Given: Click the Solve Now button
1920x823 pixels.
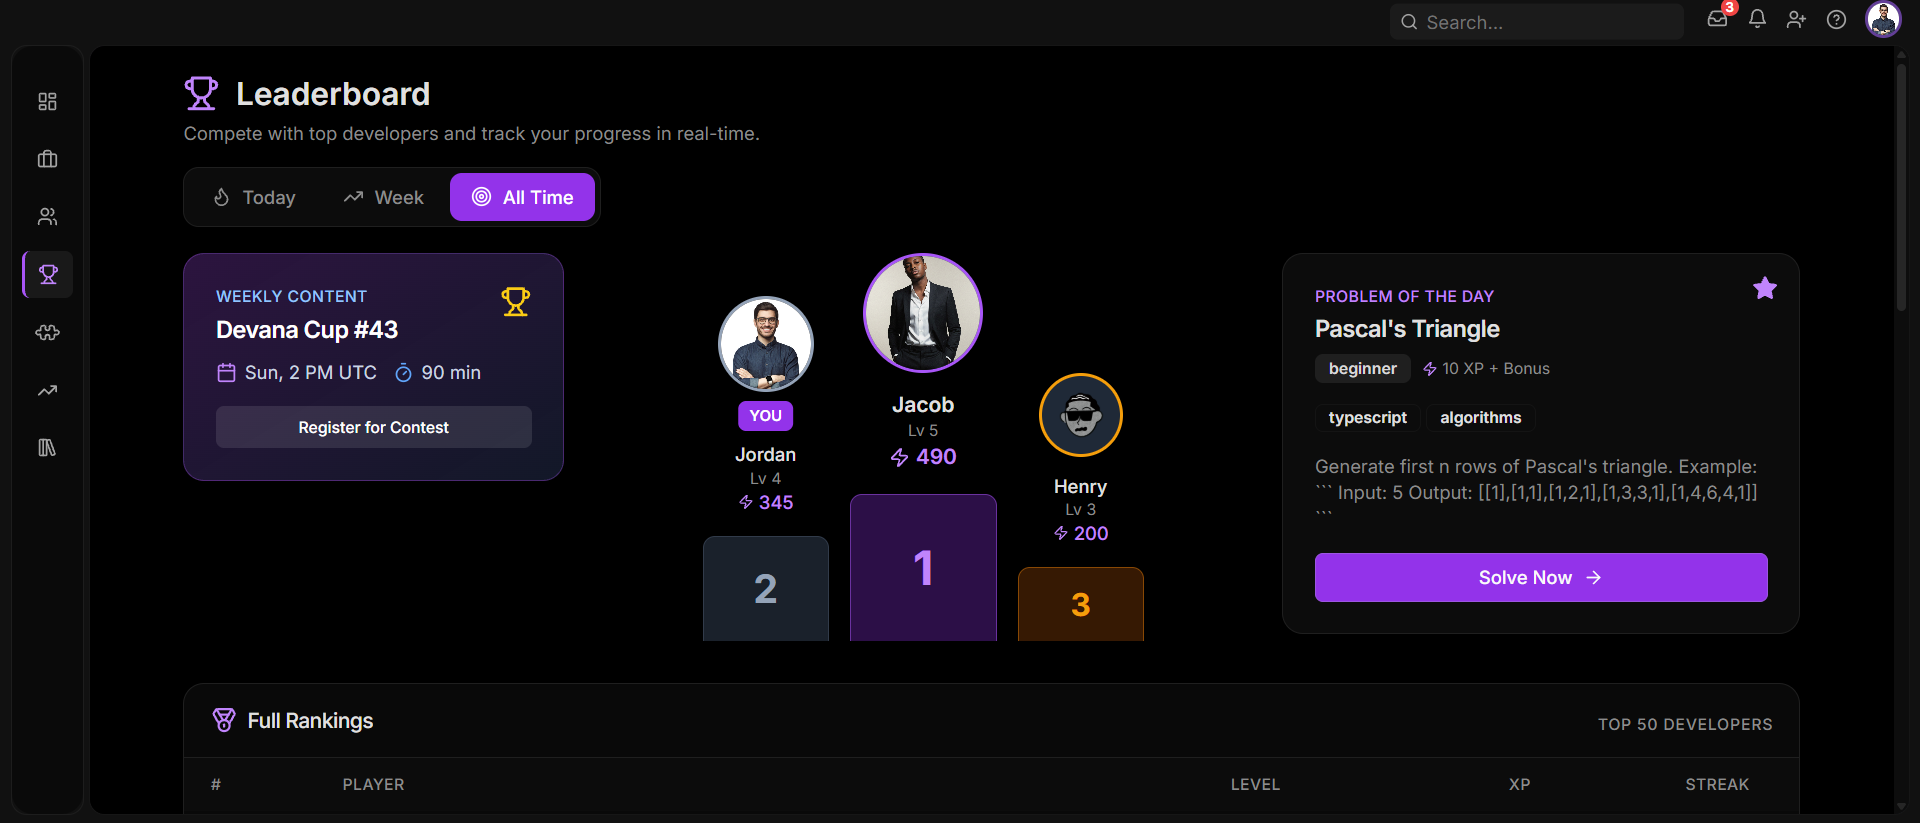Looking at the screenshot, I should [x=1541, y=577].
